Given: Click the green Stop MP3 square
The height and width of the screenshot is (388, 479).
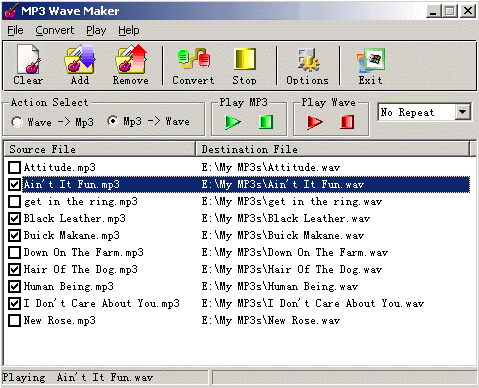Looking at the screenshot, I should [266, 122].
